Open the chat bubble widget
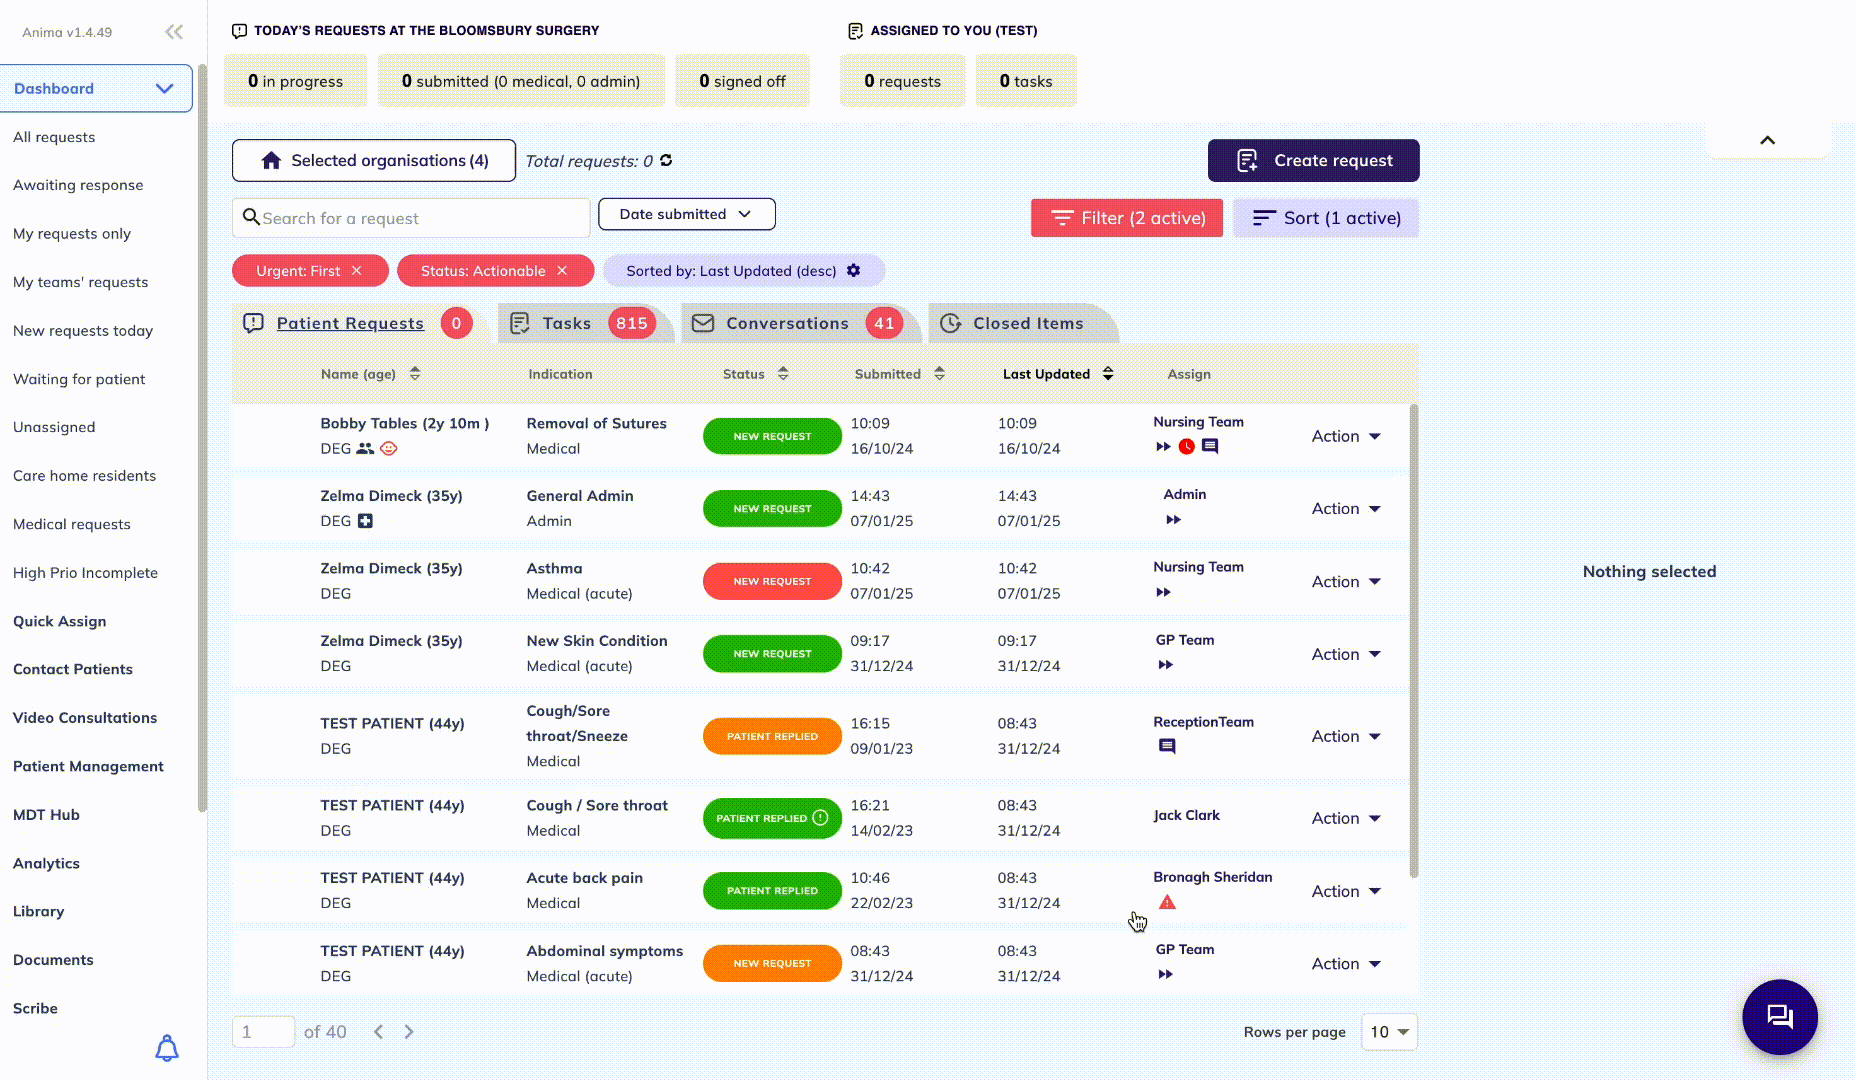Image resolution: width=1856 pixels, height=1080 pixels. (1779, 1017)
